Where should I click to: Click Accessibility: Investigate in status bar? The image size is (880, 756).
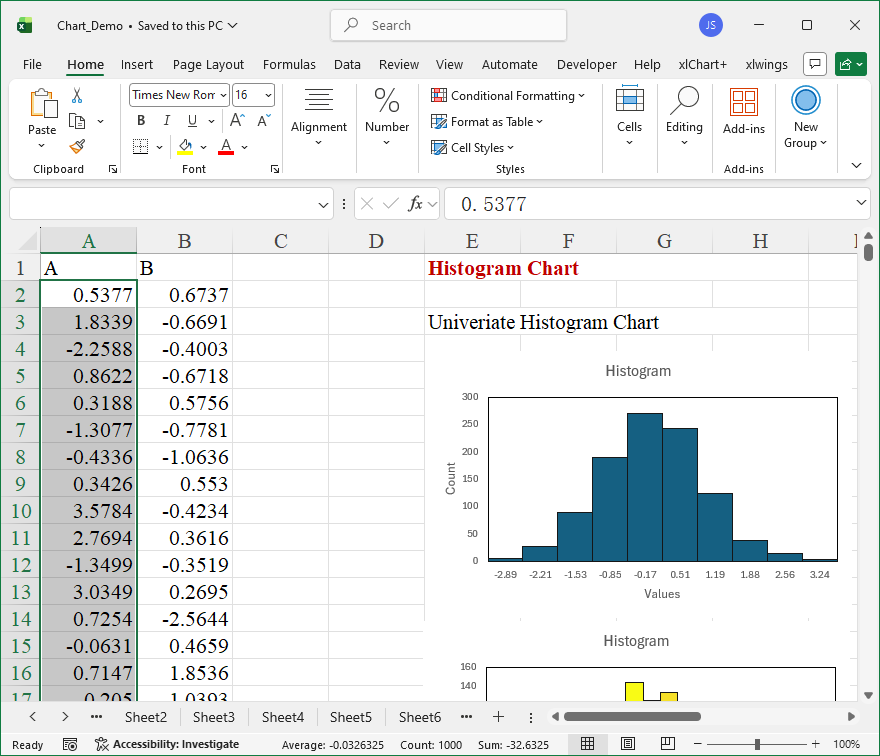pos(166,744)
